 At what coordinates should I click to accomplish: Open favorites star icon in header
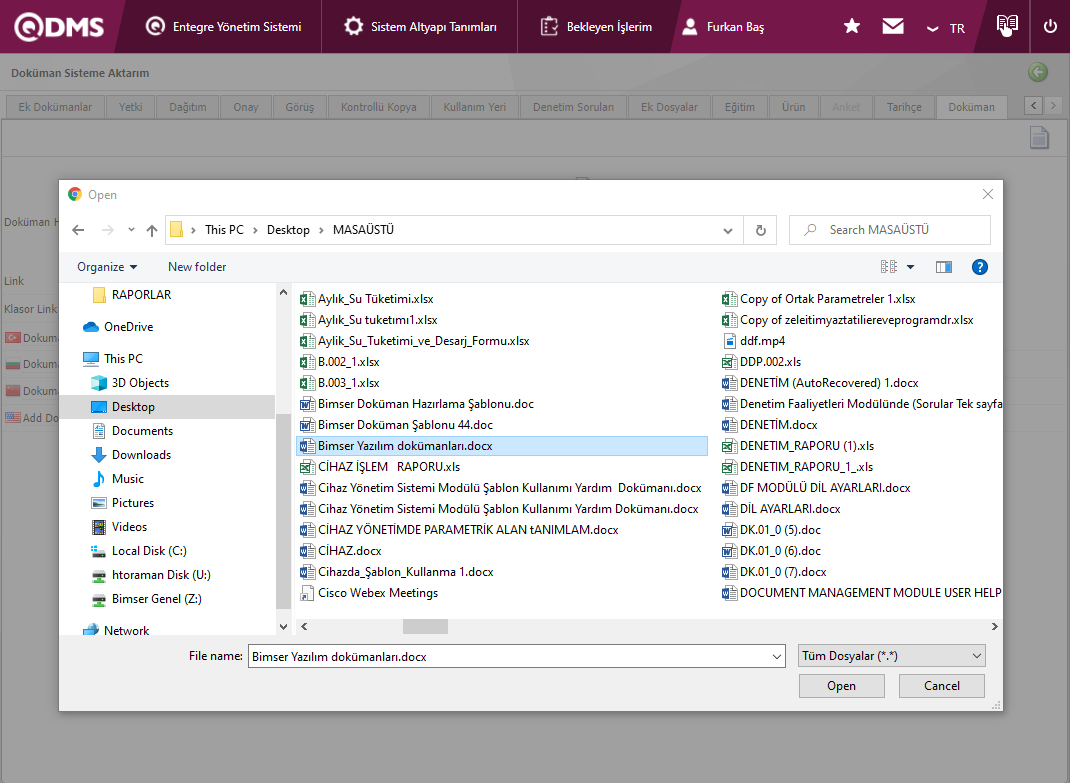[x=852, y=26]
